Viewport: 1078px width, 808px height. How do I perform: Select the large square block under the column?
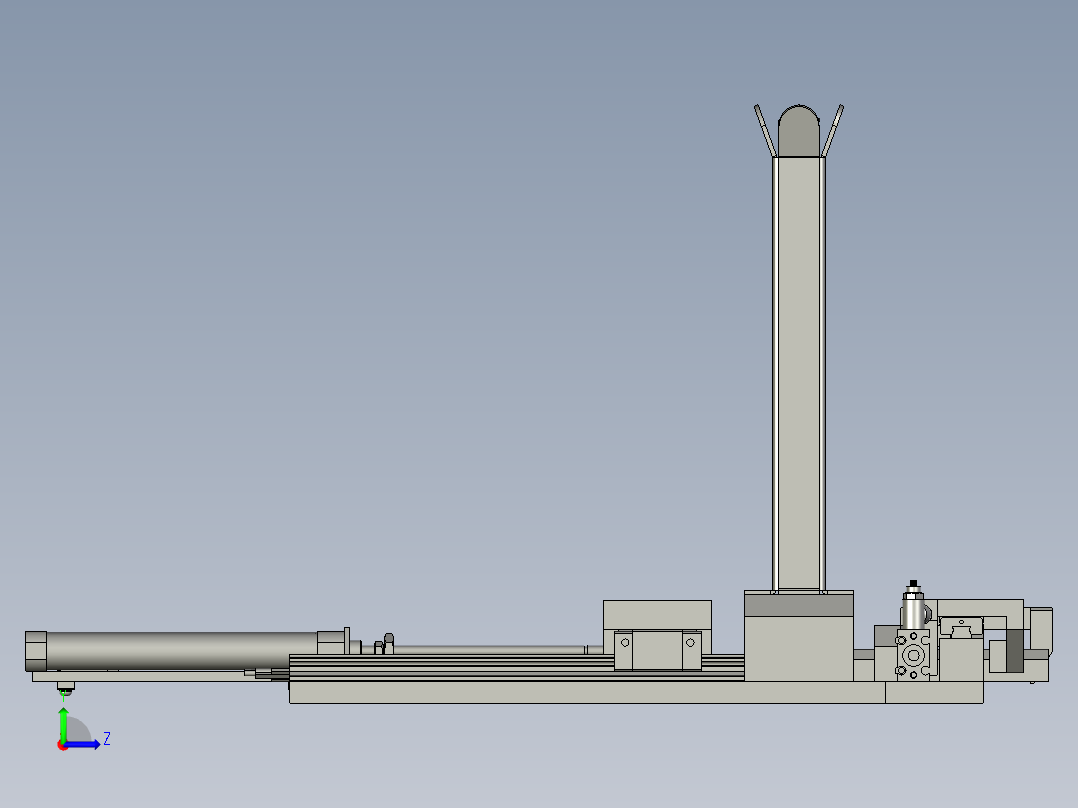click(799, 648)
